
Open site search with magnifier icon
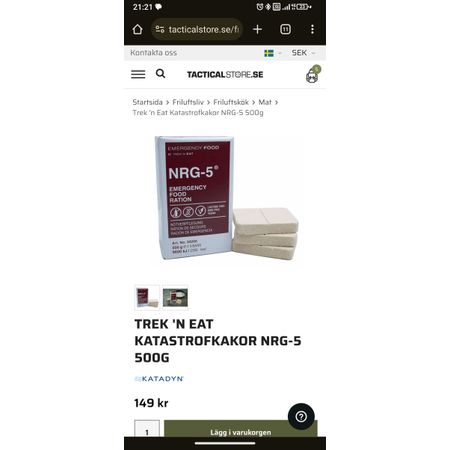pos(160,74)
